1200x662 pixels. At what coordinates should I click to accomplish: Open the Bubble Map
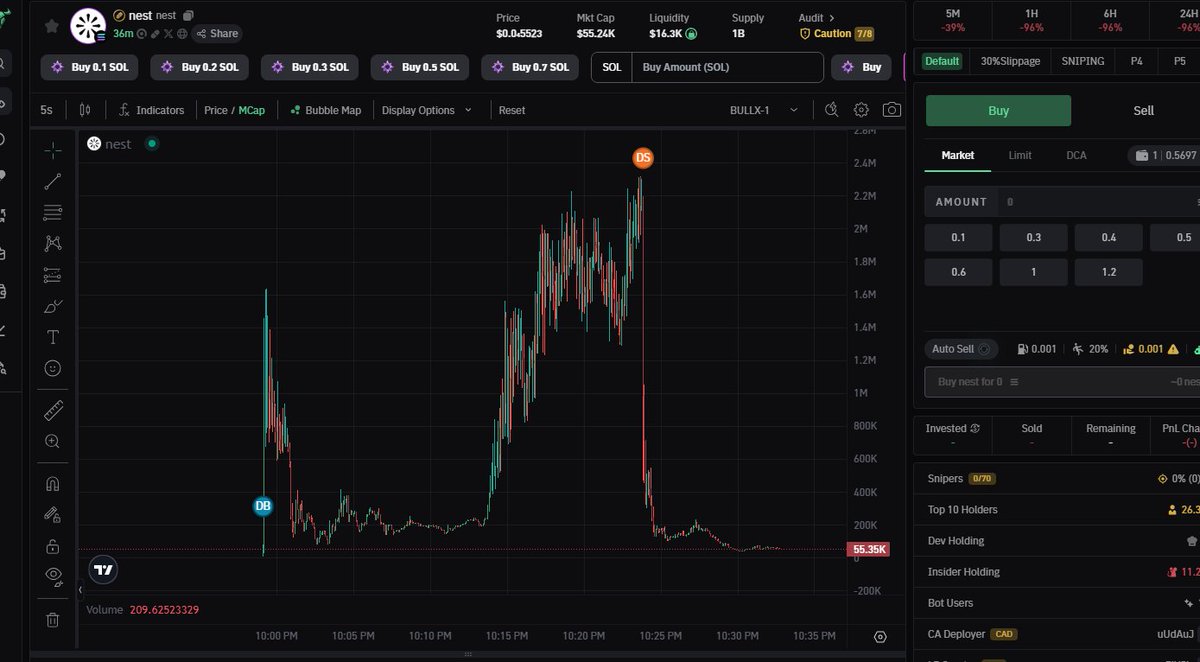pyautogui.click(x=325, y=110)
